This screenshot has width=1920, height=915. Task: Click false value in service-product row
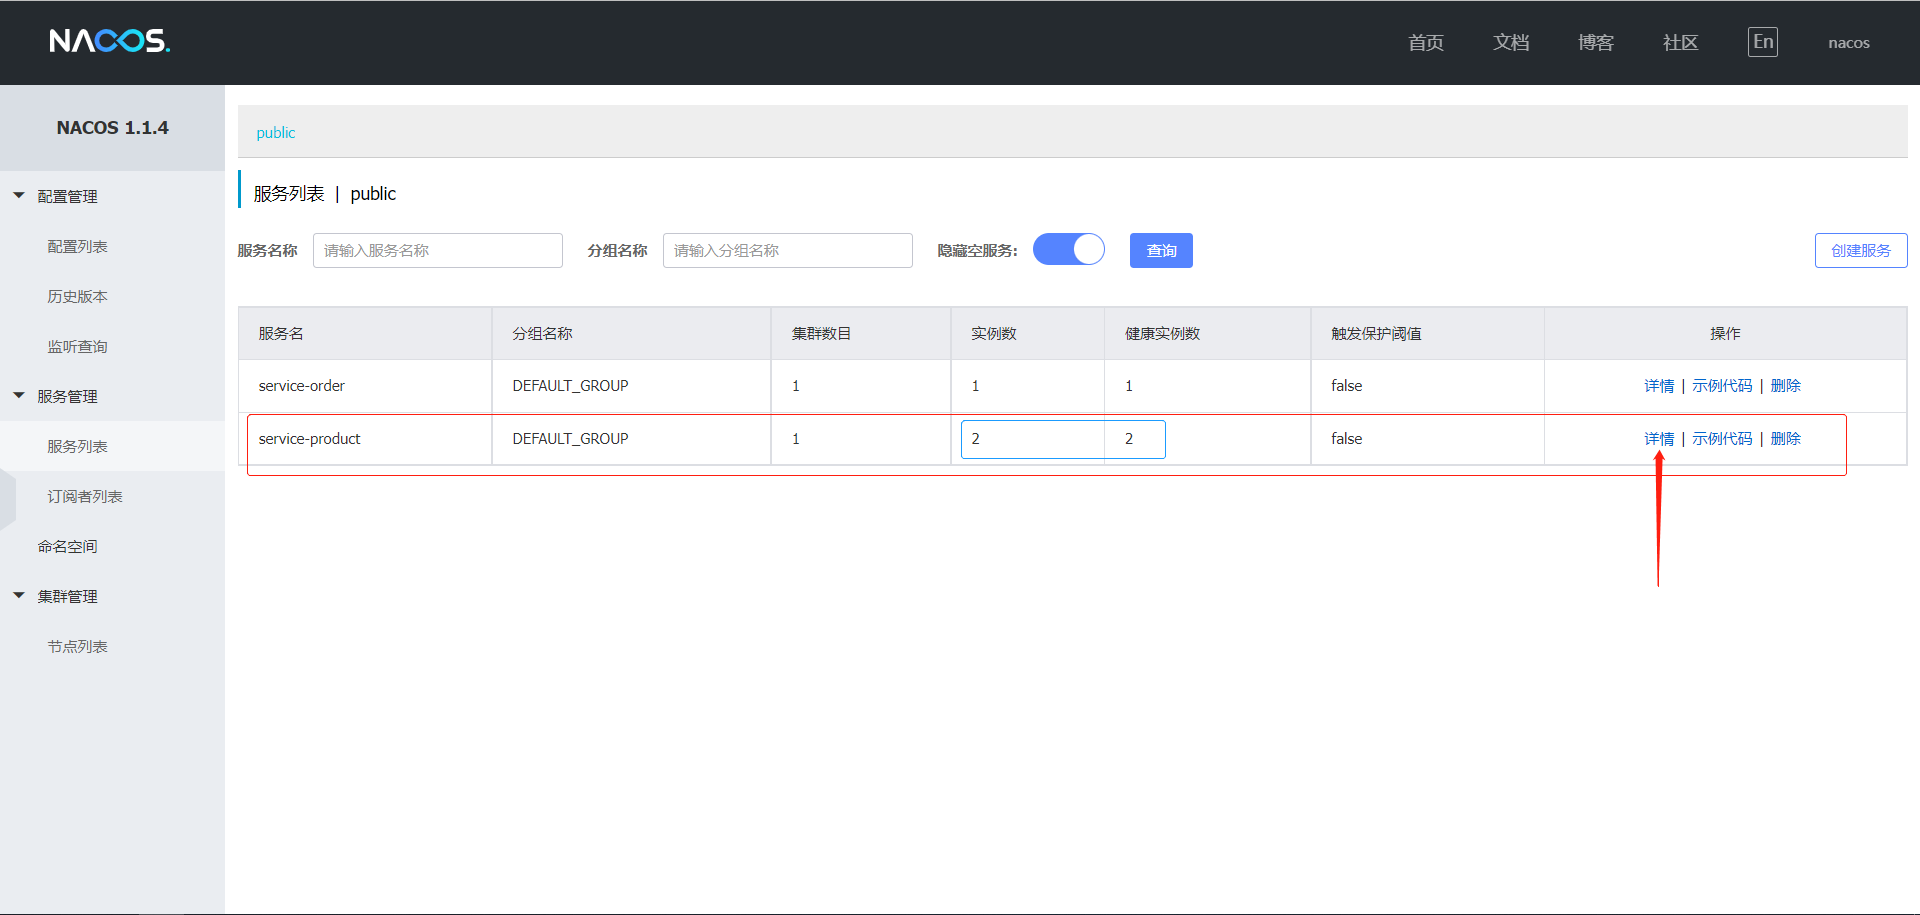coord(1346,439)
